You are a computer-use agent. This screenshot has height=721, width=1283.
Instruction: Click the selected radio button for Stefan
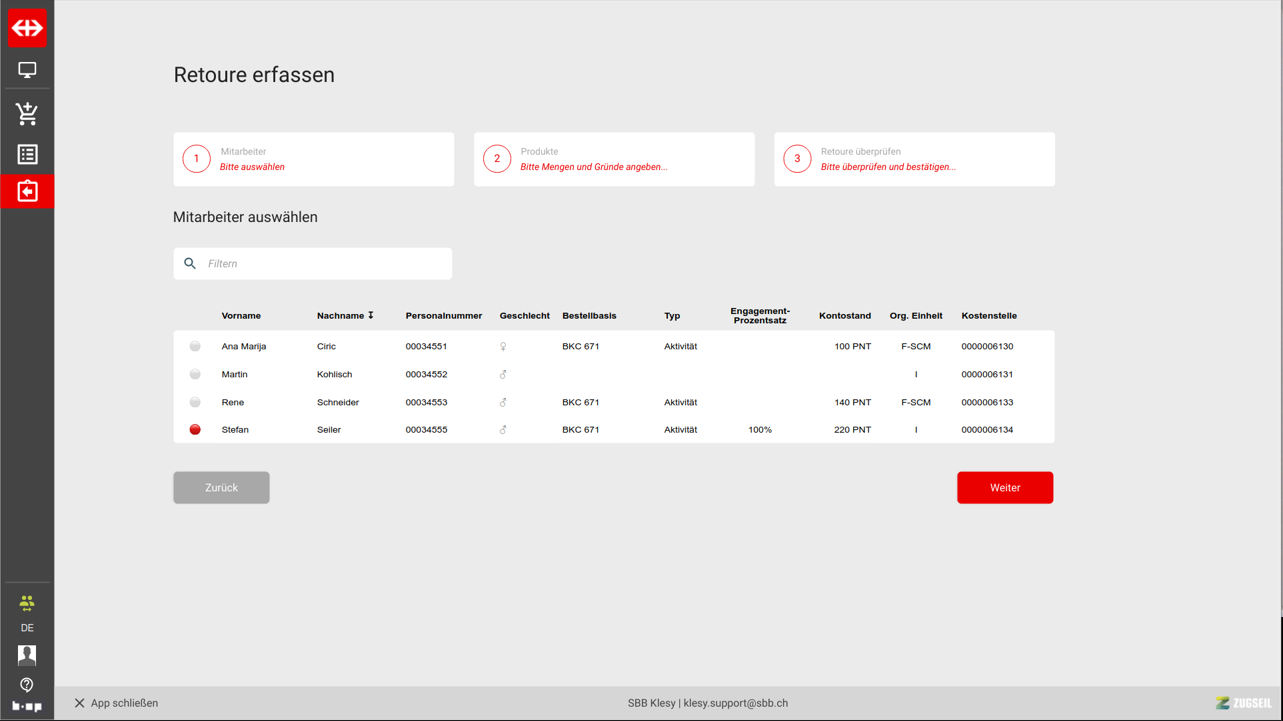[x=195, y=430]
